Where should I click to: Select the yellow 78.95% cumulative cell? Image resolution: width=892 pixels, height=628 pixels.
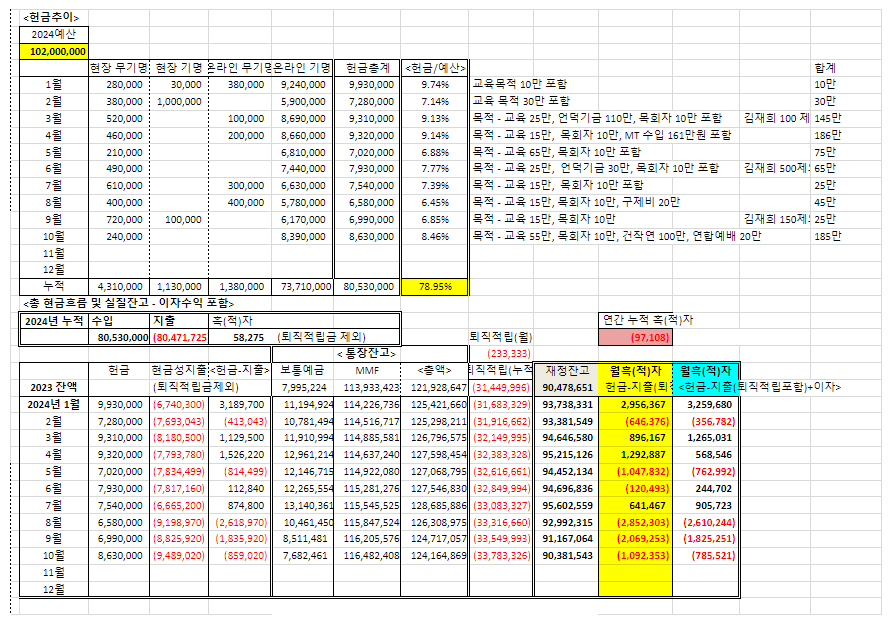(x=435, y=287)
